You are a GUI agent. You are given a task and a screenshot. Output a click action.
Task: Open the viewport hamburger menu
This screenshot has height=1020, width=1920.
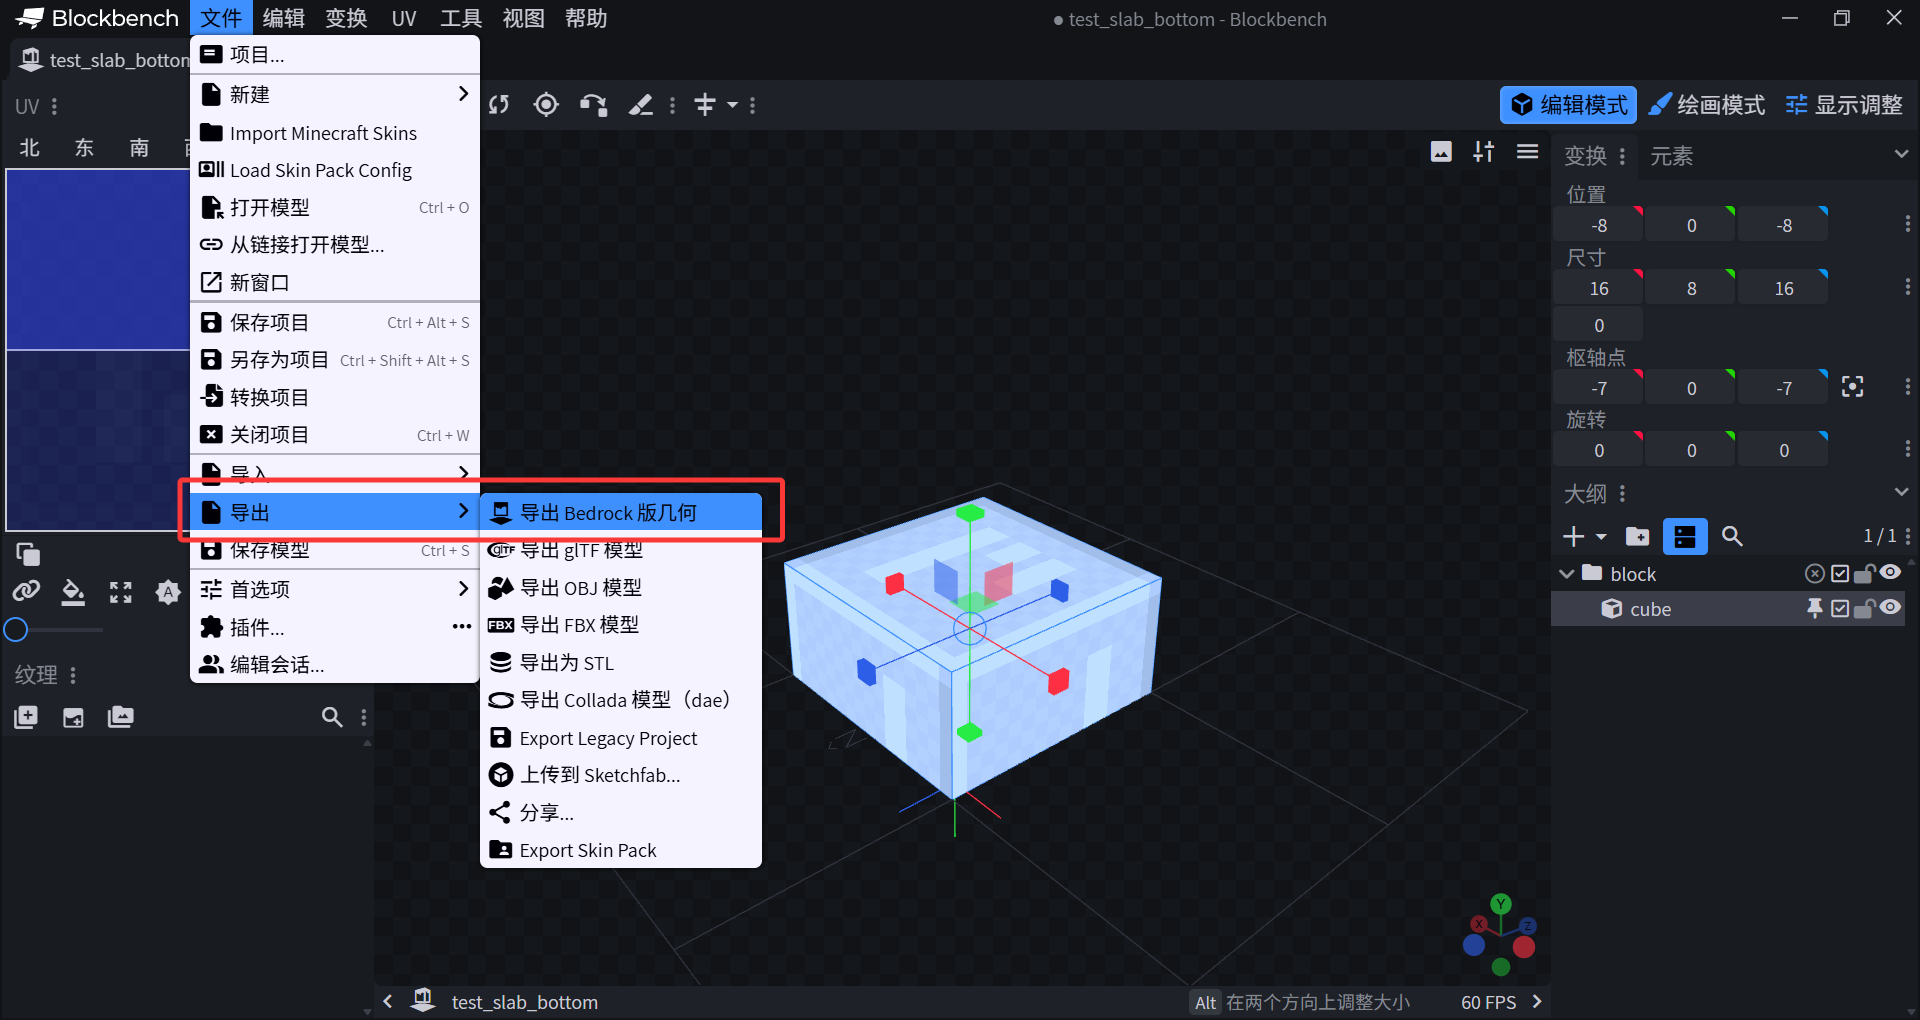click(1527, 152)
